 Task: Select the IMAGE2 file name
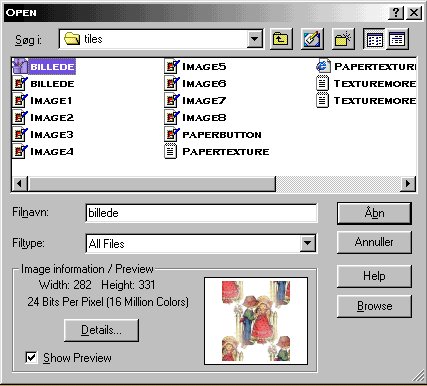pos(52,118)
